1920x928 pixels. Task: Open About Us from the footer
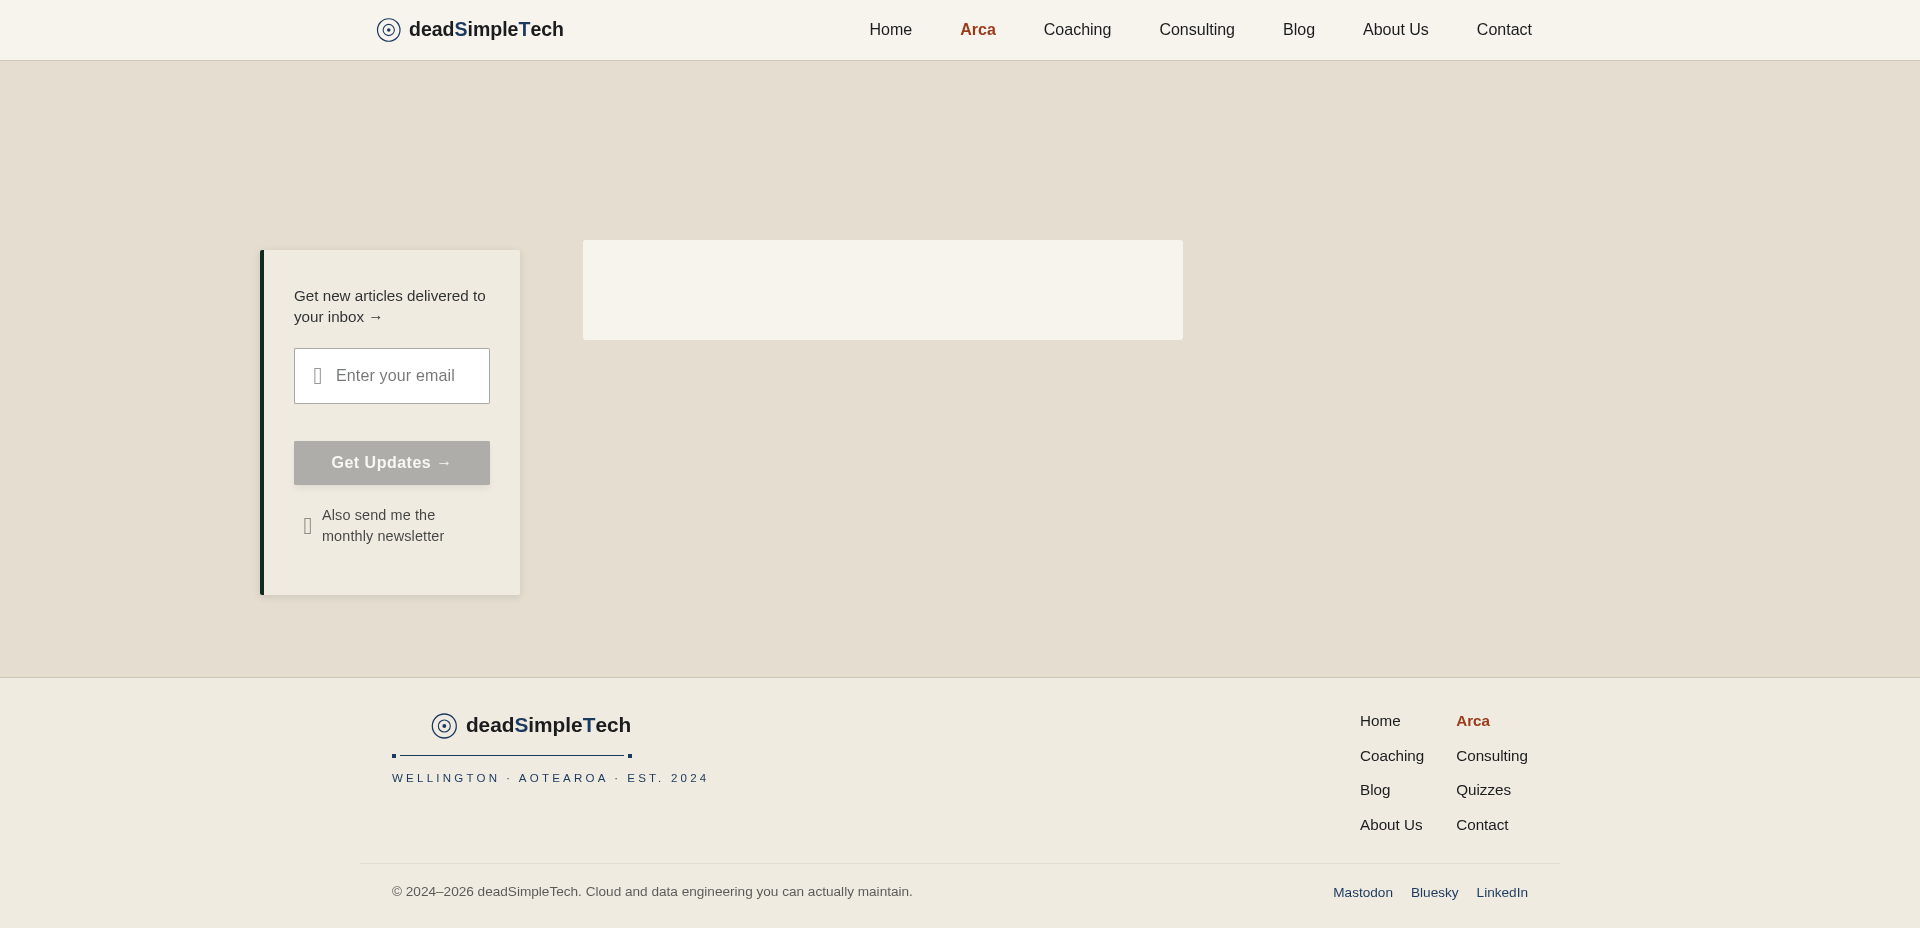tap(1391, 825)
